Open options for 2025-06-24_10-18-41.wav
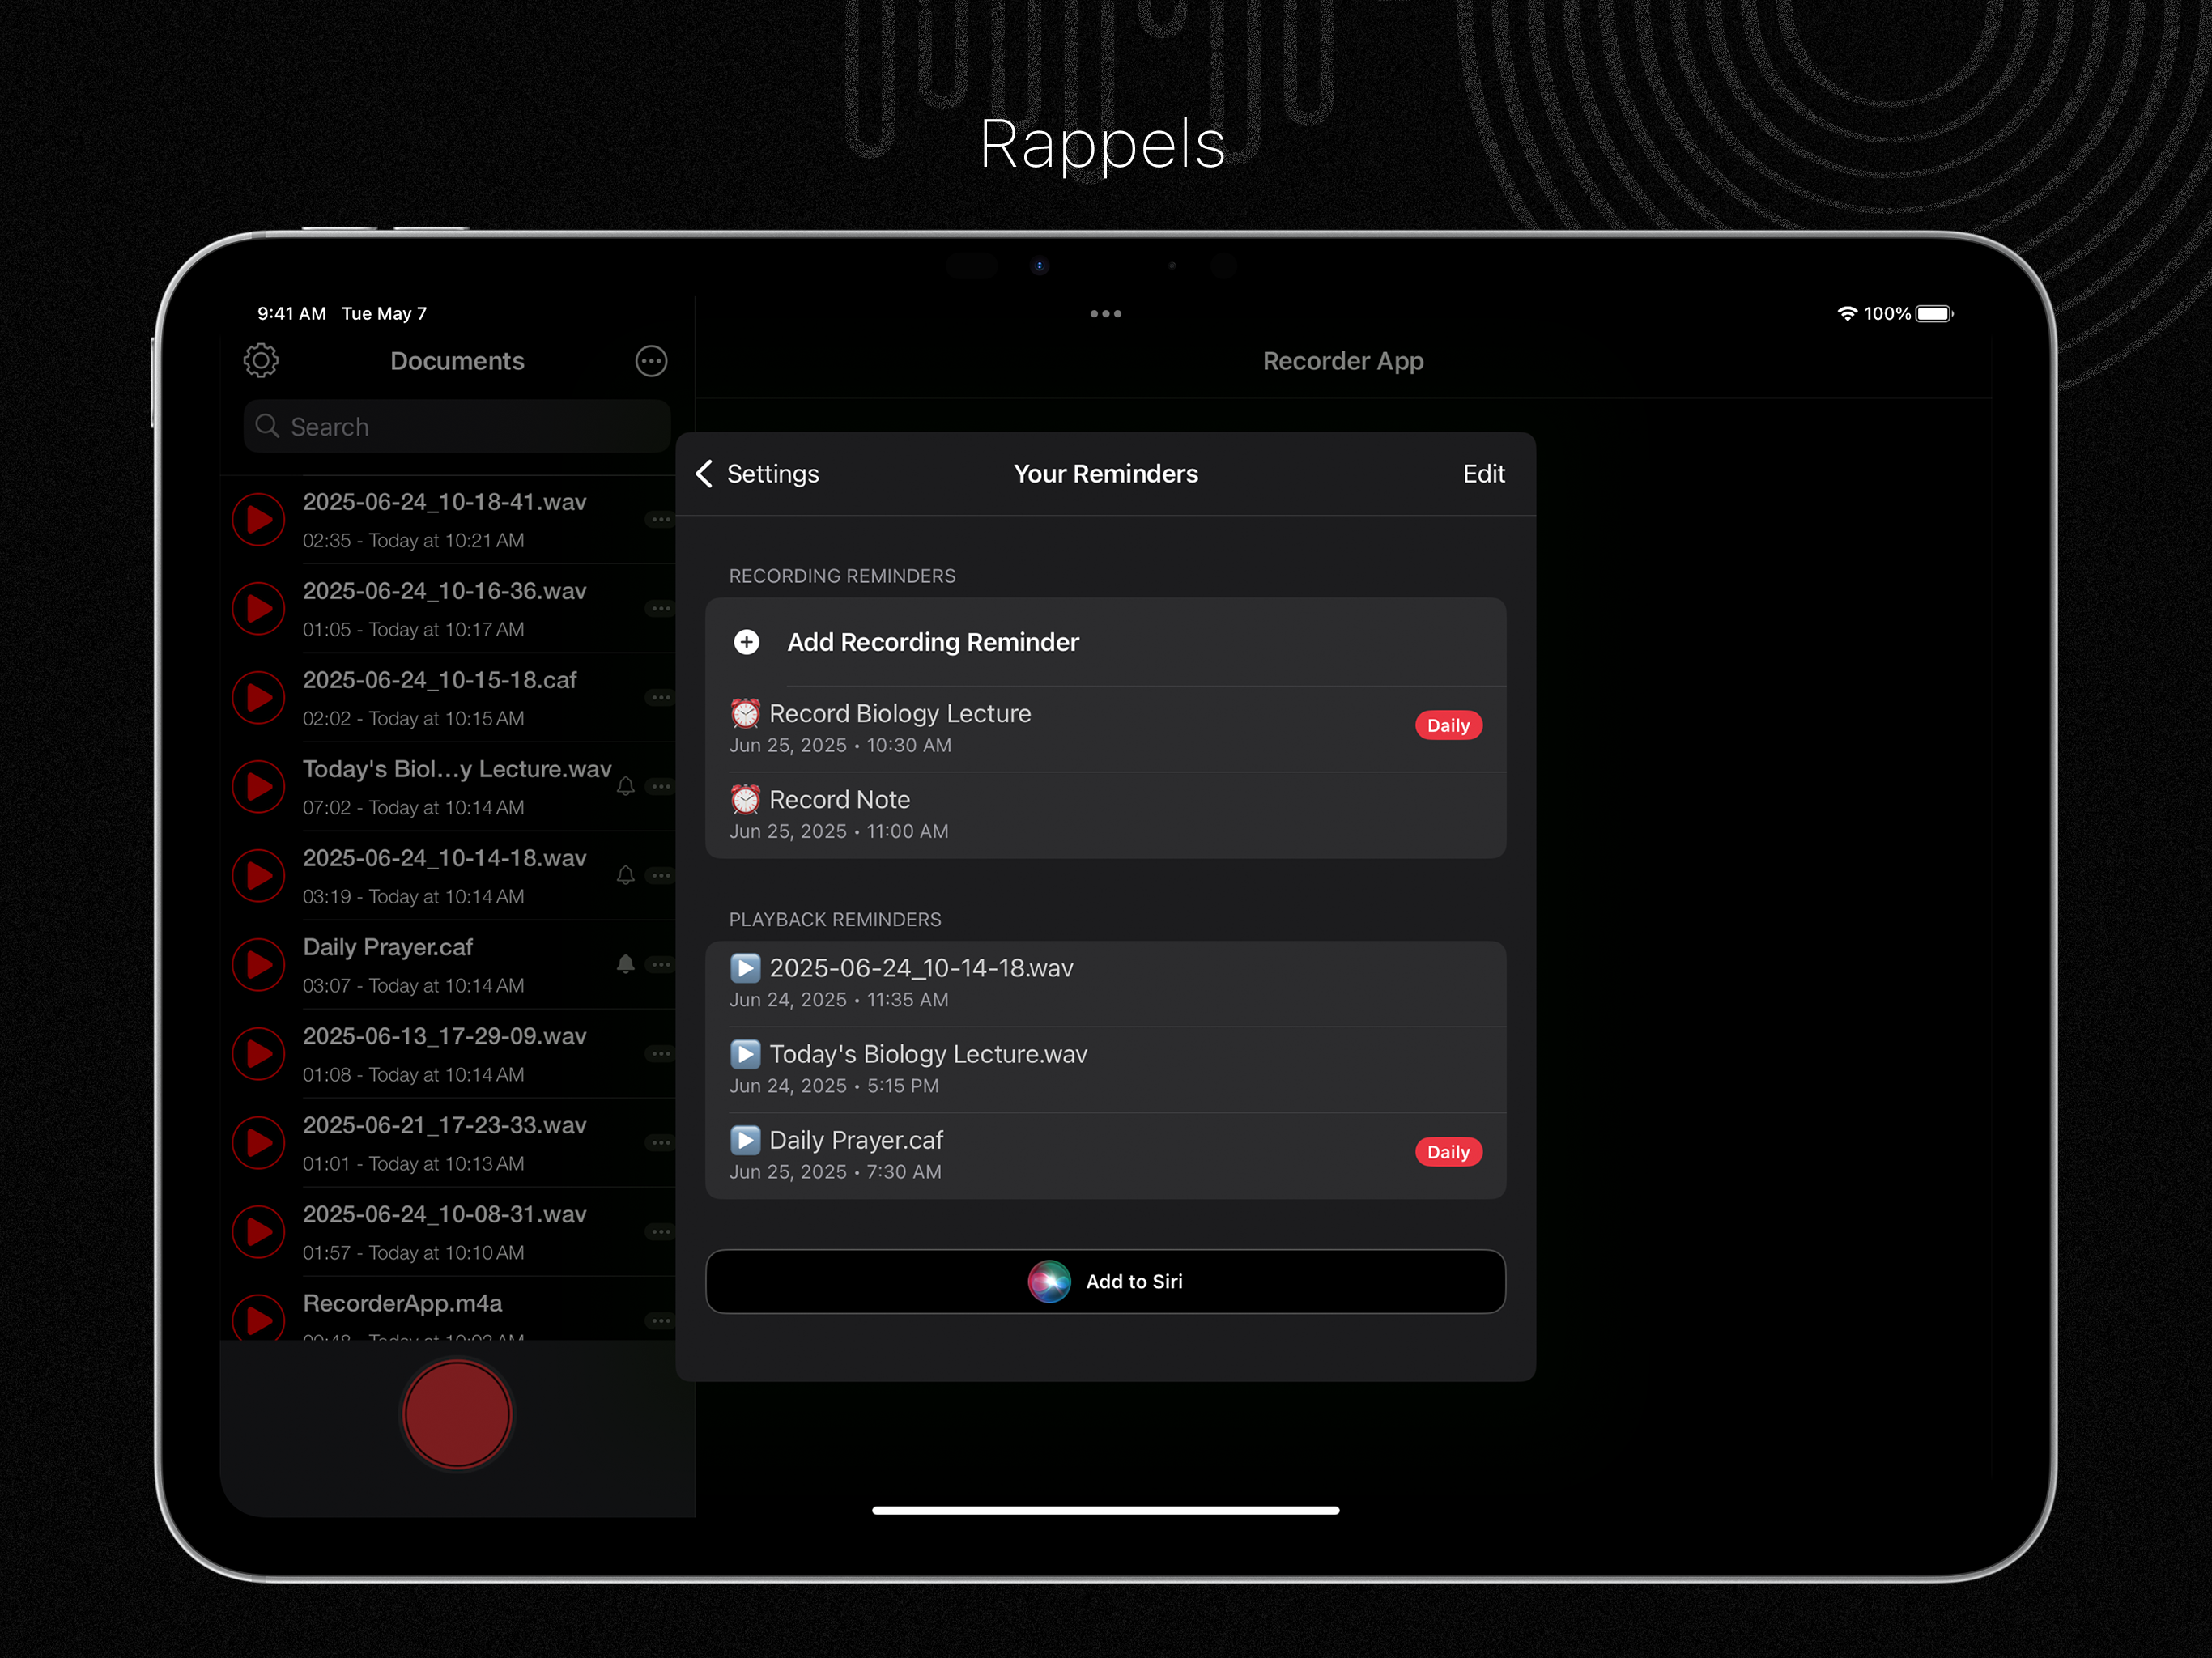The width and height of the screenshot is (2212, 1658). point(660,520)
